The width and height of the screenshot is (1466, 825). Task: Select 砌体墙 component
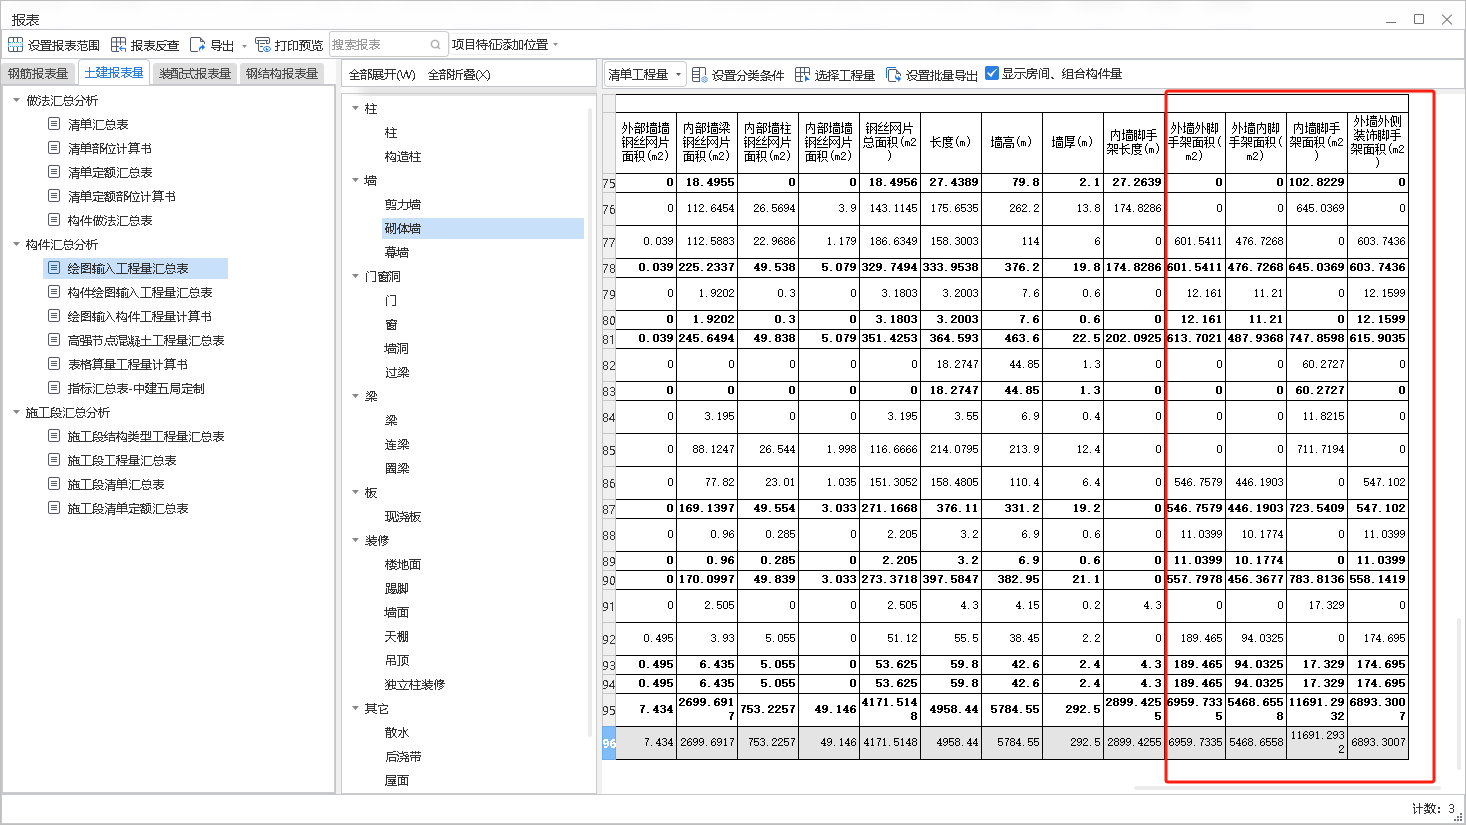click(x=403, y=228)
